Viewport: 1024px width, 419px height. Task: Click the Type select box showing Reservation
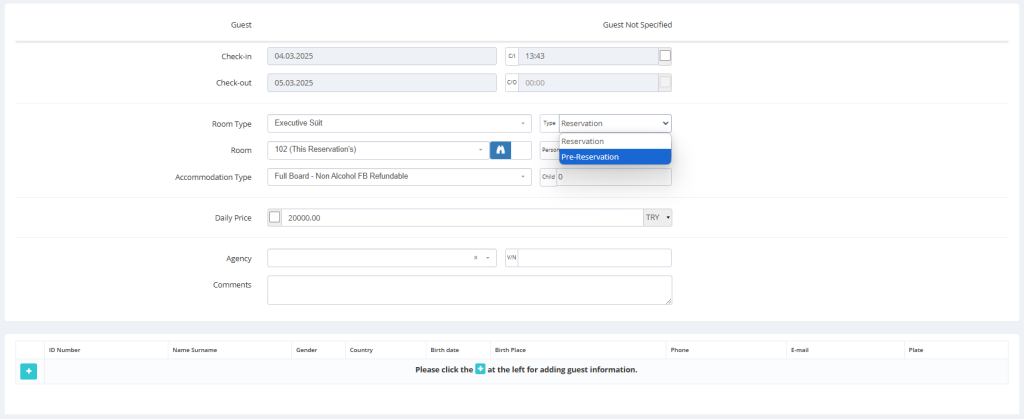point(615,123)
